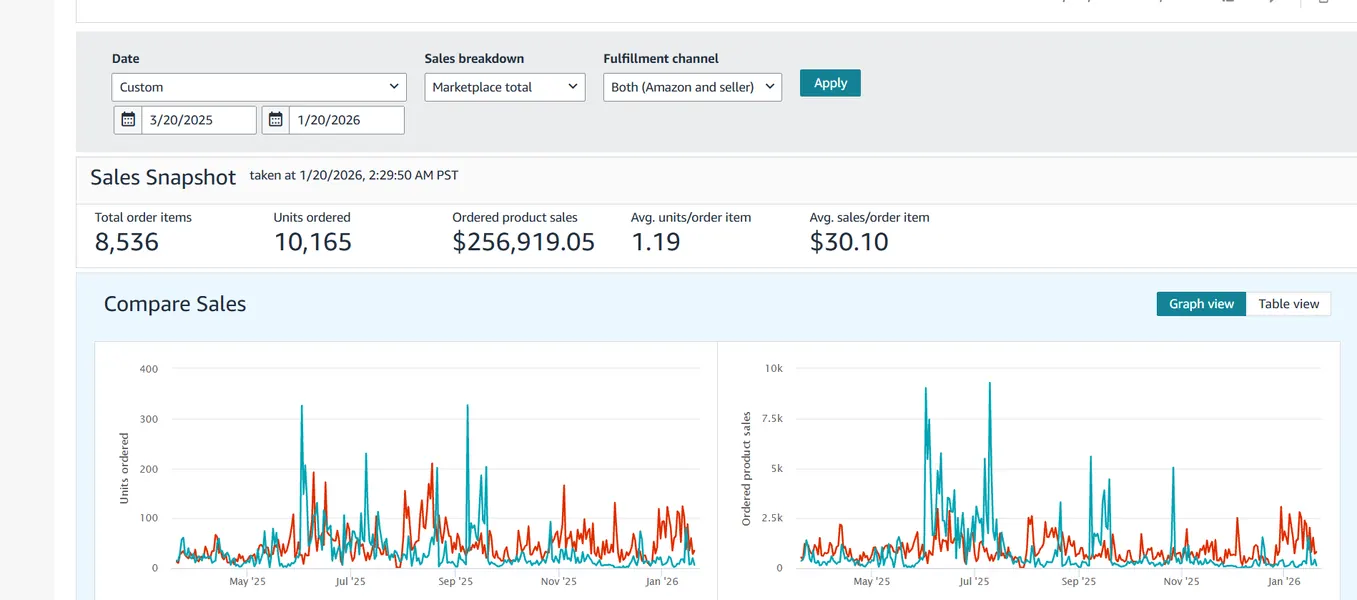The image size is (1357, 600).
Task: Open the calendar icon beside 3/20/2025
Action: tap(128, 120)
